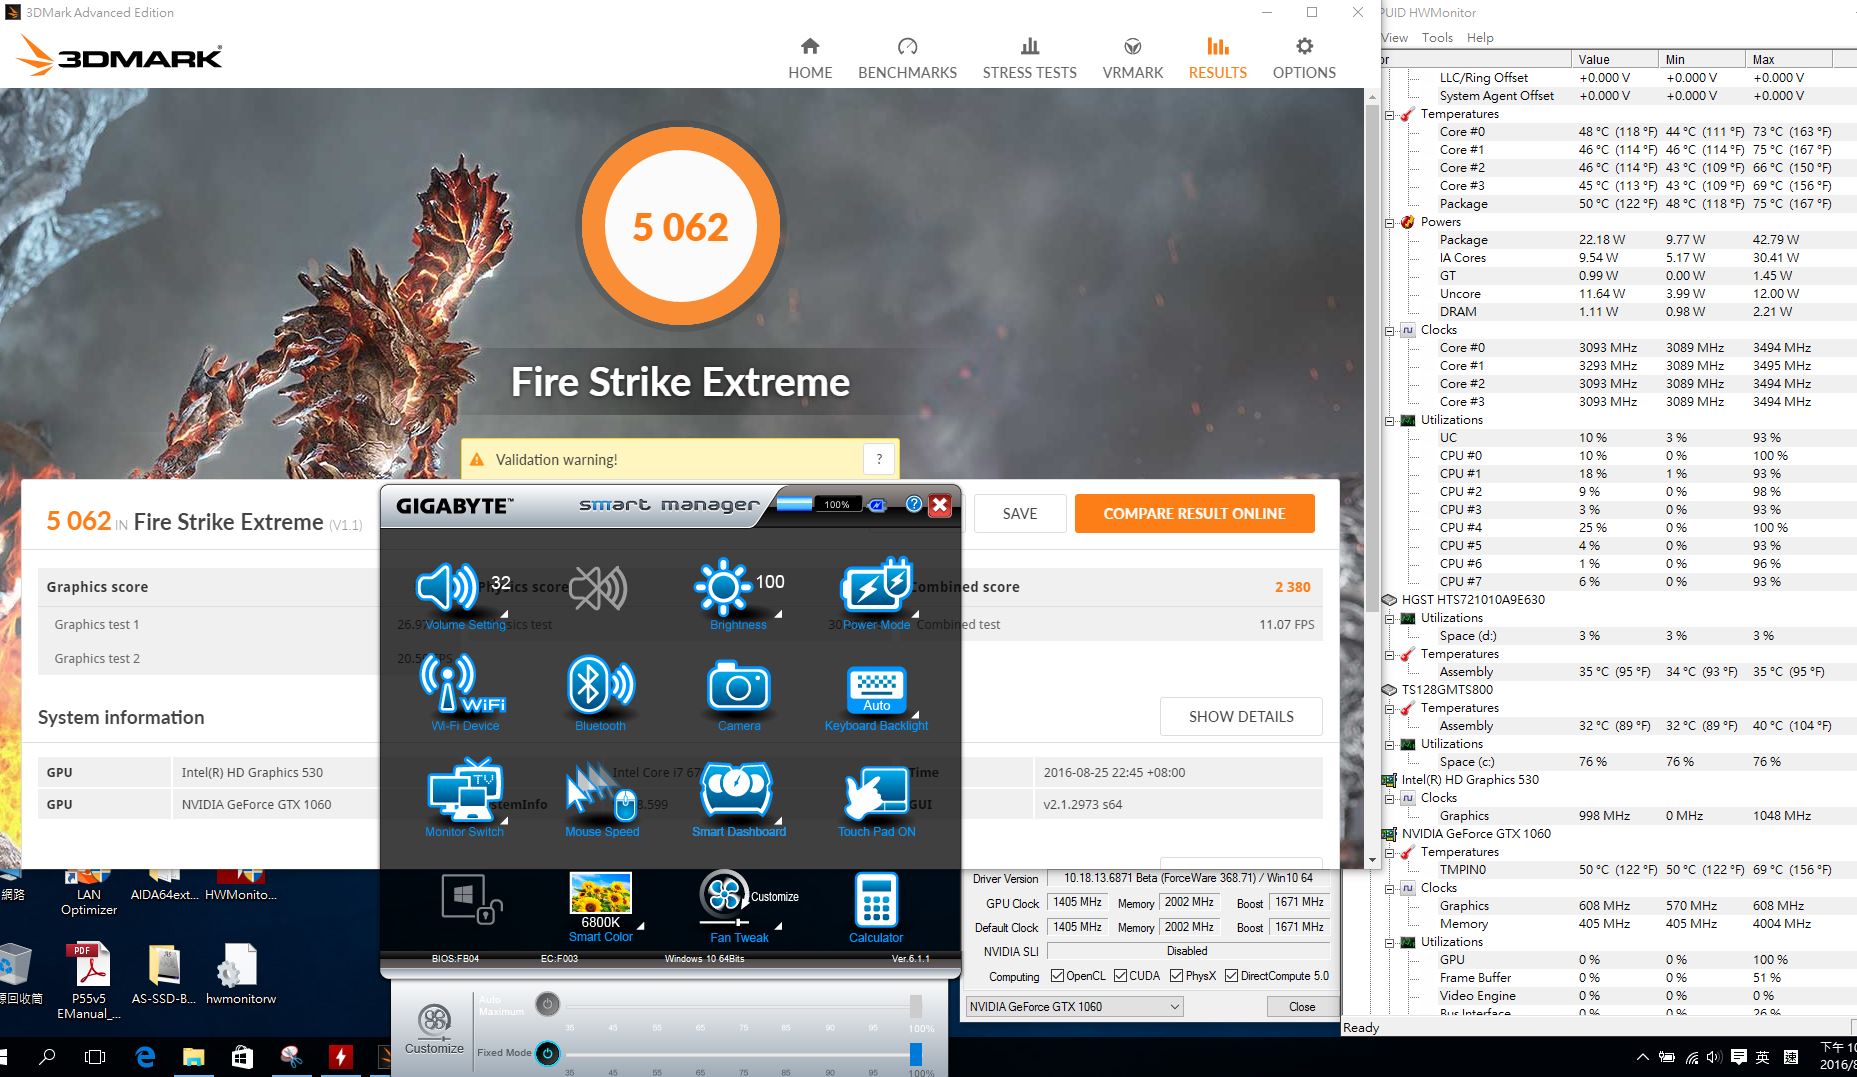Select TS128GMTS800 drive node
The image size is (1857, 1077).
[x=1447, y=690]
